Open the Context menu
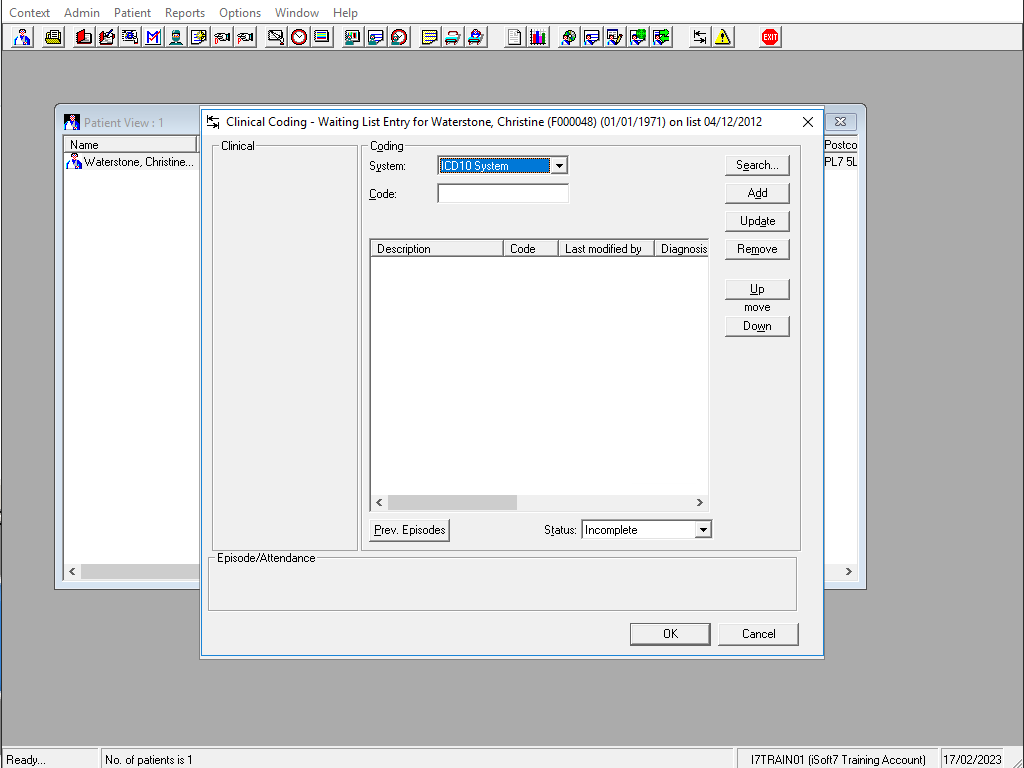1024x768 pixels. tap(29, 12)
